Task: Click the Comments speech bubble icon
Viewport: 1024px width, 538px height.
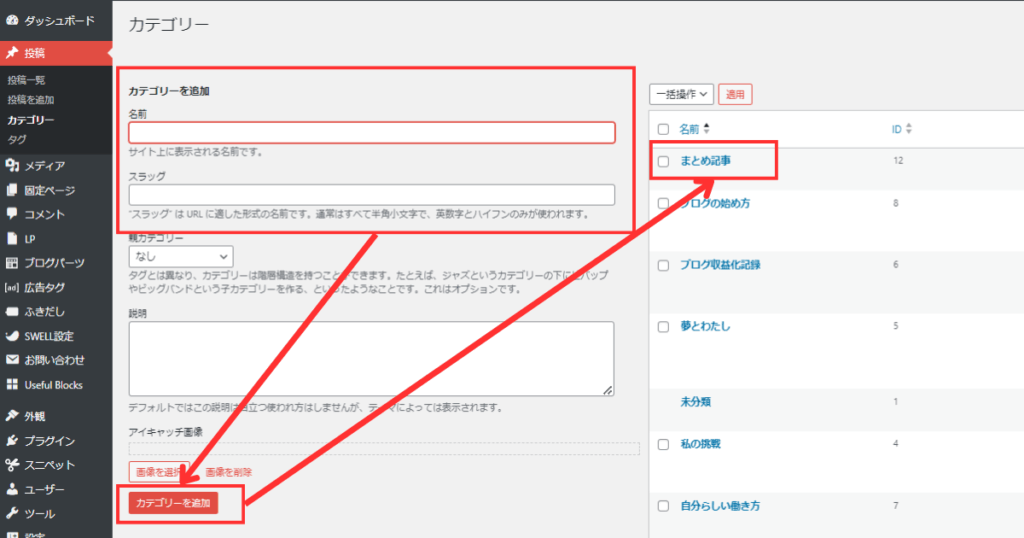Action: [x=12, y=214]
